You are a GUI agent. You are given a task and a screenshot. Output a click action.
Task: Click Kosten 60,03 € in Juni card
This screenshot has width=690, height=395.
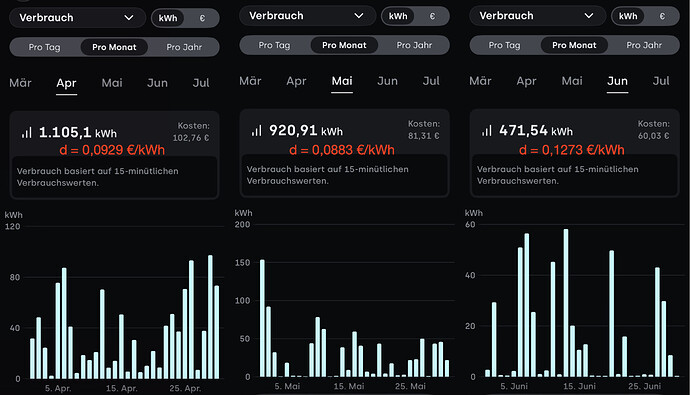(x=653, y=130)
